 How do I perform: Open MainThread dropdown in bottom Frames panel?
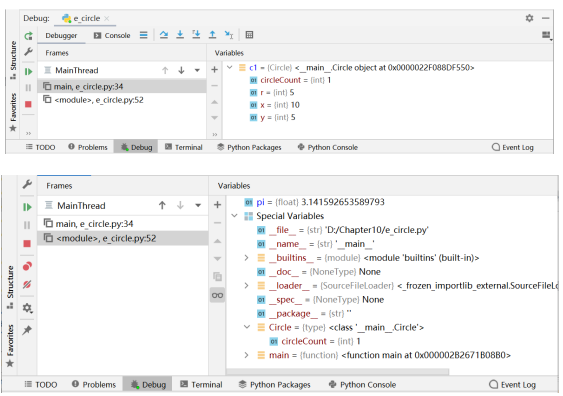click(x=198, y=206)
